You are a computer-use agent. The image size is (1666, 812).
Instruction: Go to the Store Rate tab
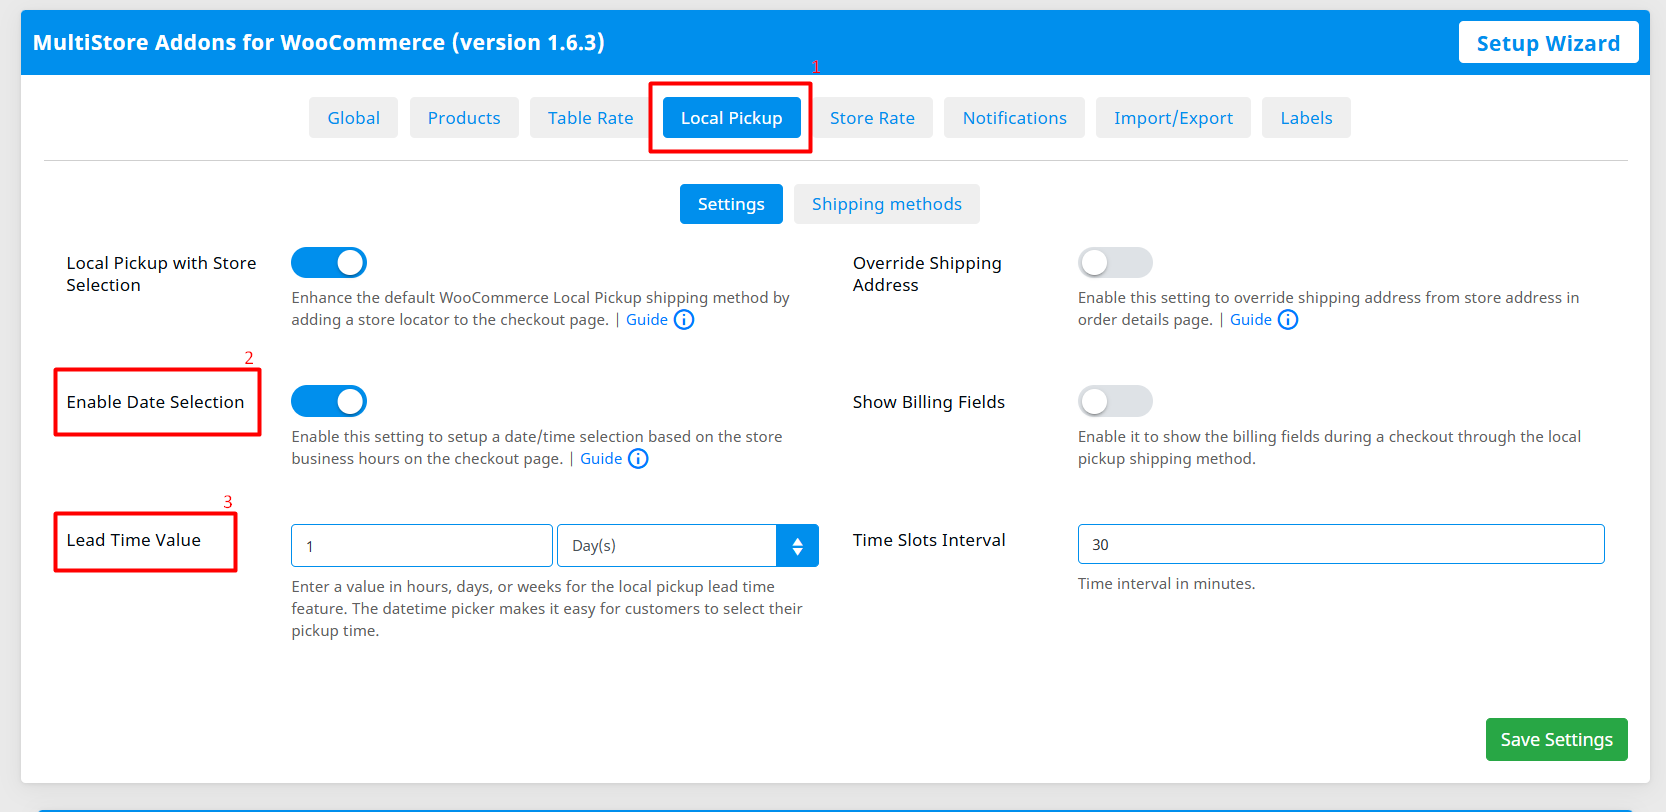click(x=872, y=118)
